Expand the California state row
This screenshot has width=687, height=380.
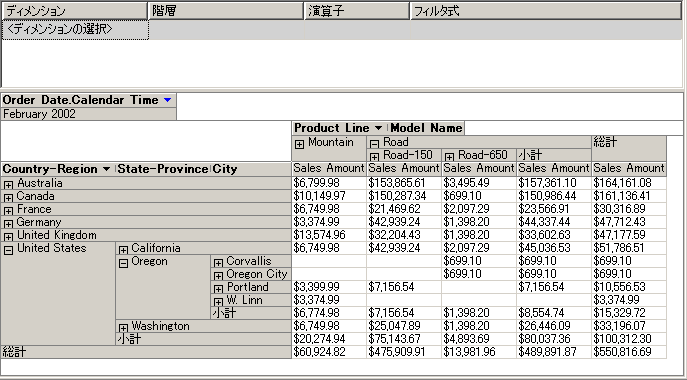(x=124, y=250)
